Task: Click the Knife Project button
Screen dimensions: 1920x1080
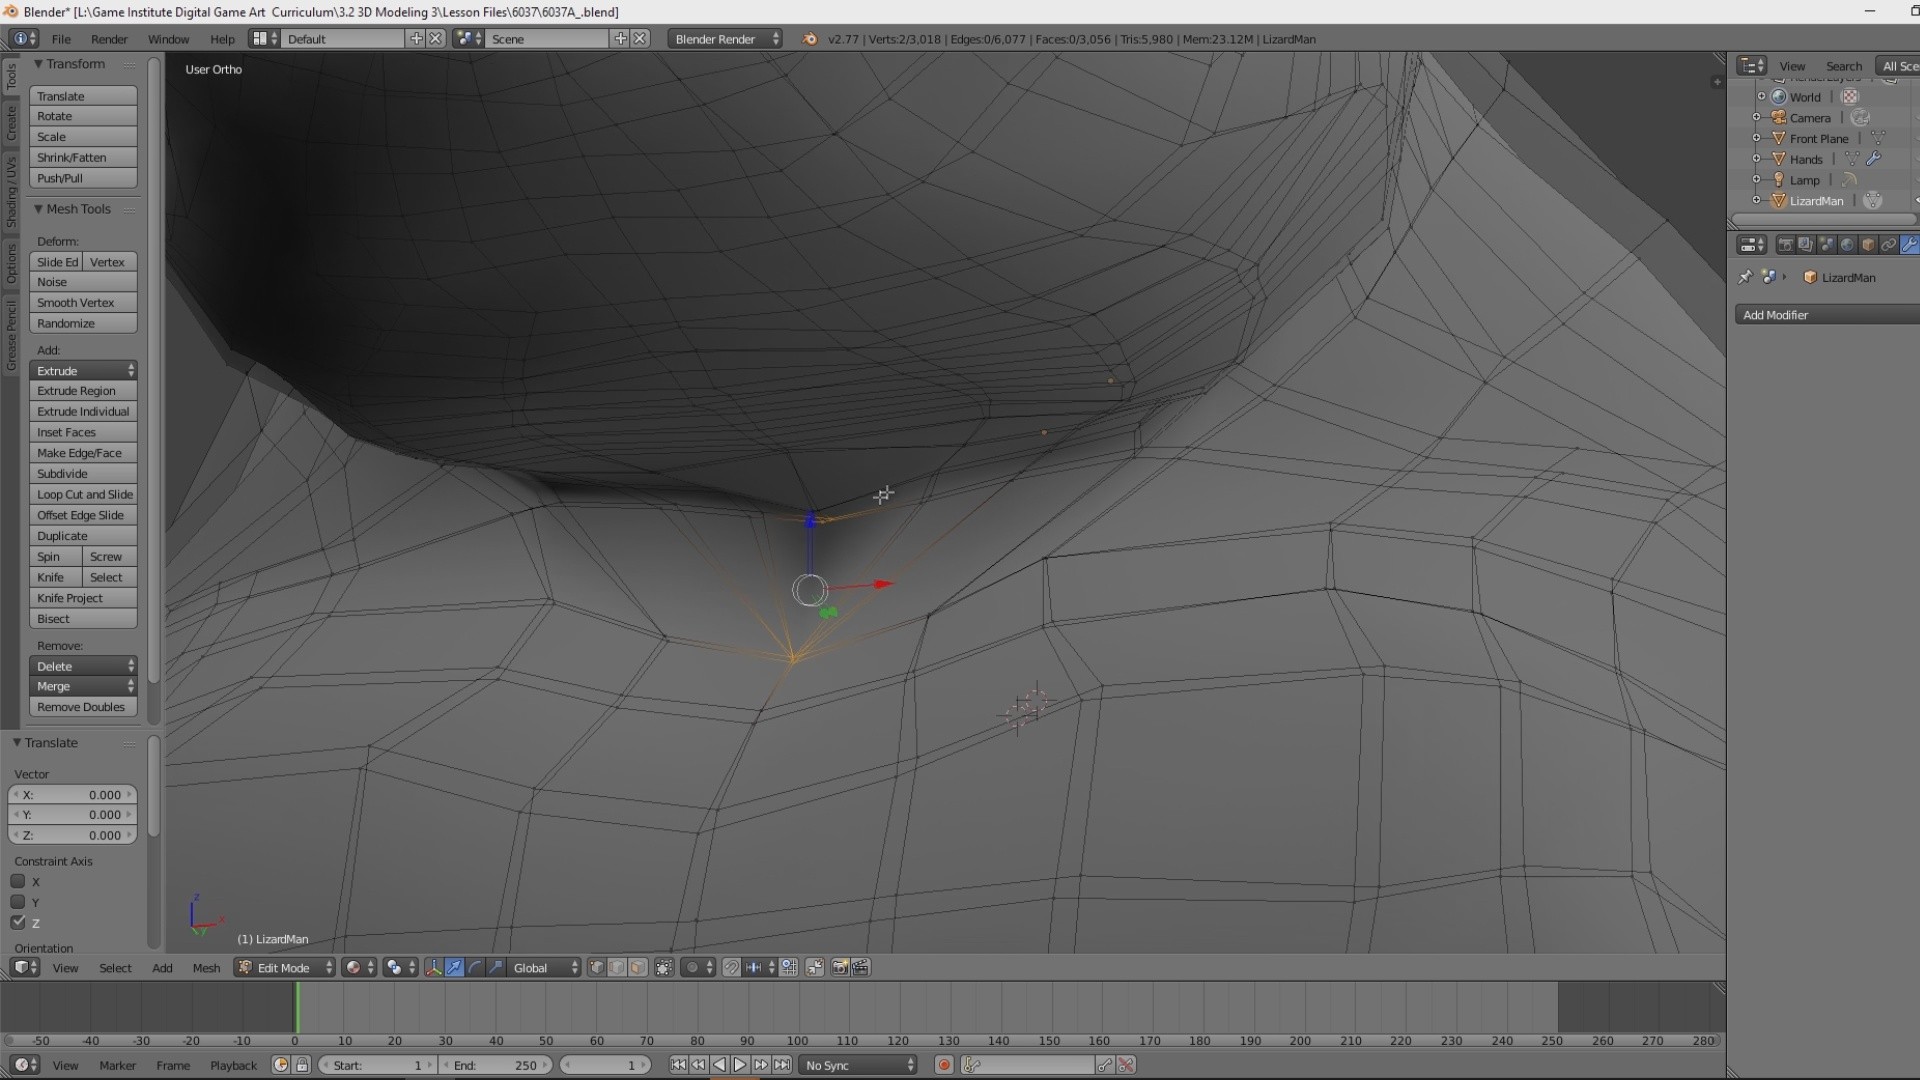Action: tap(83, 598)
